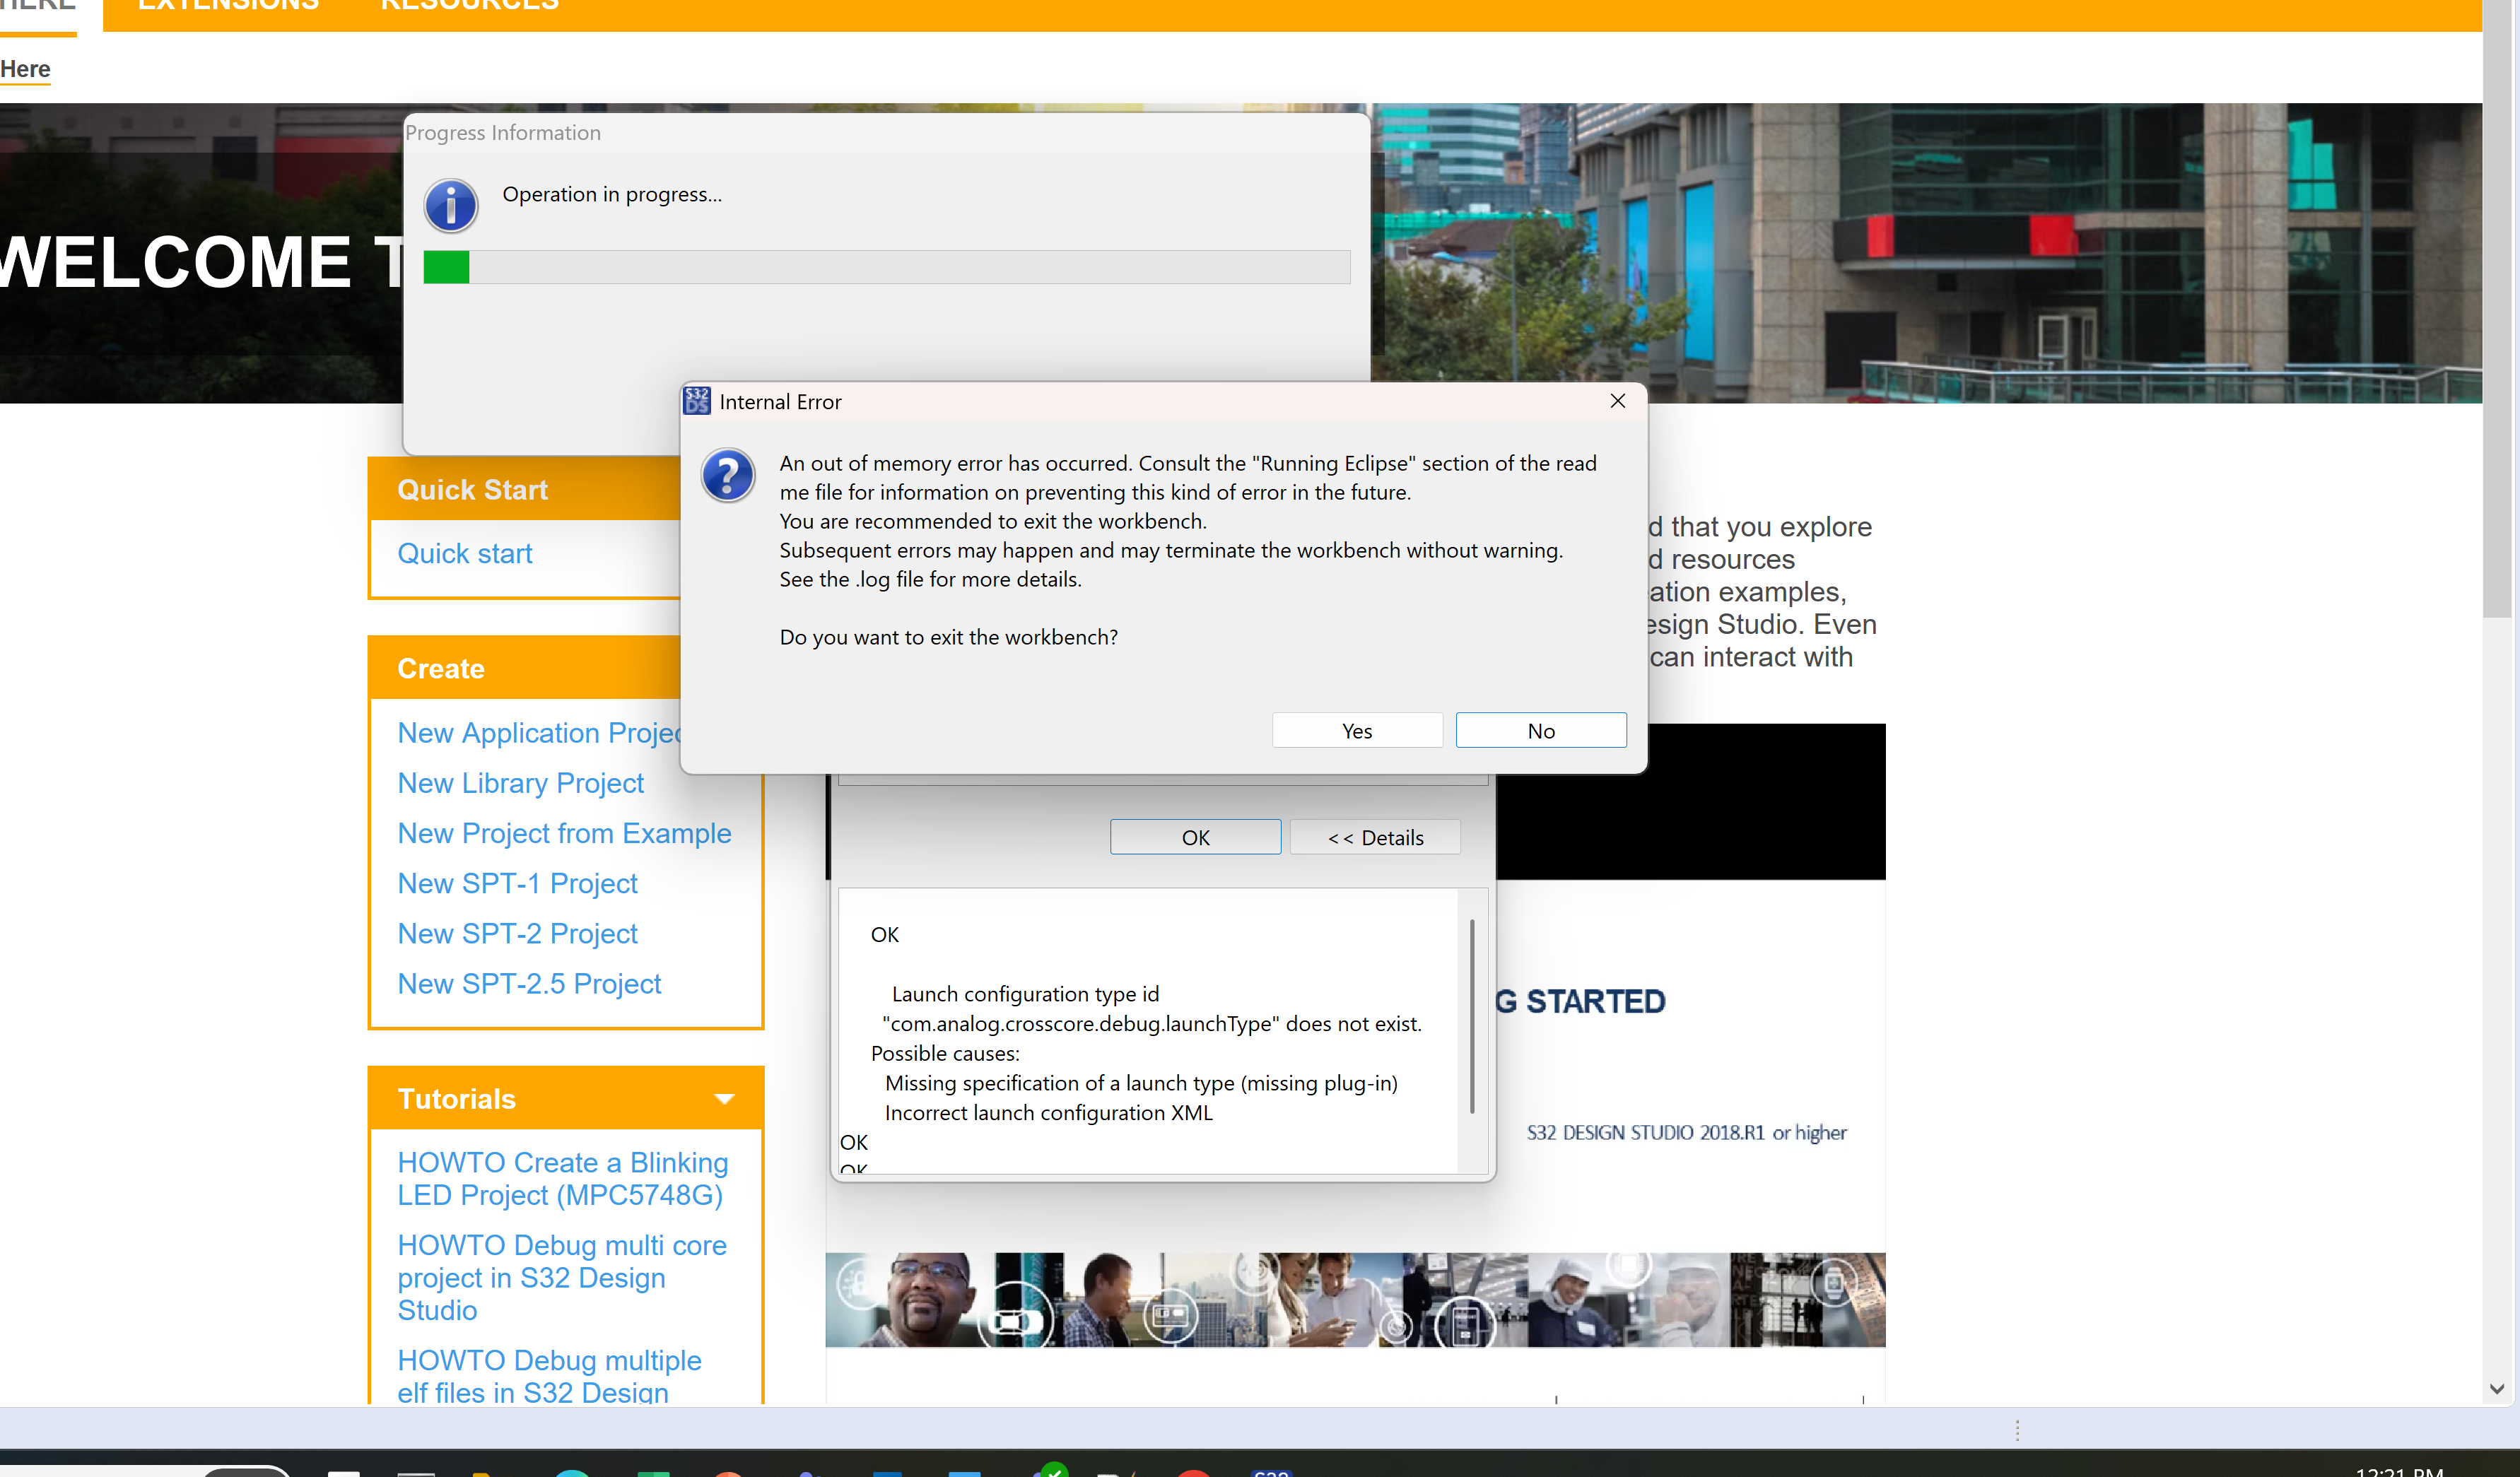Click the S32DS icon in dialog title
Viewport: 2520px width, 1477px height.
(697, 401)
